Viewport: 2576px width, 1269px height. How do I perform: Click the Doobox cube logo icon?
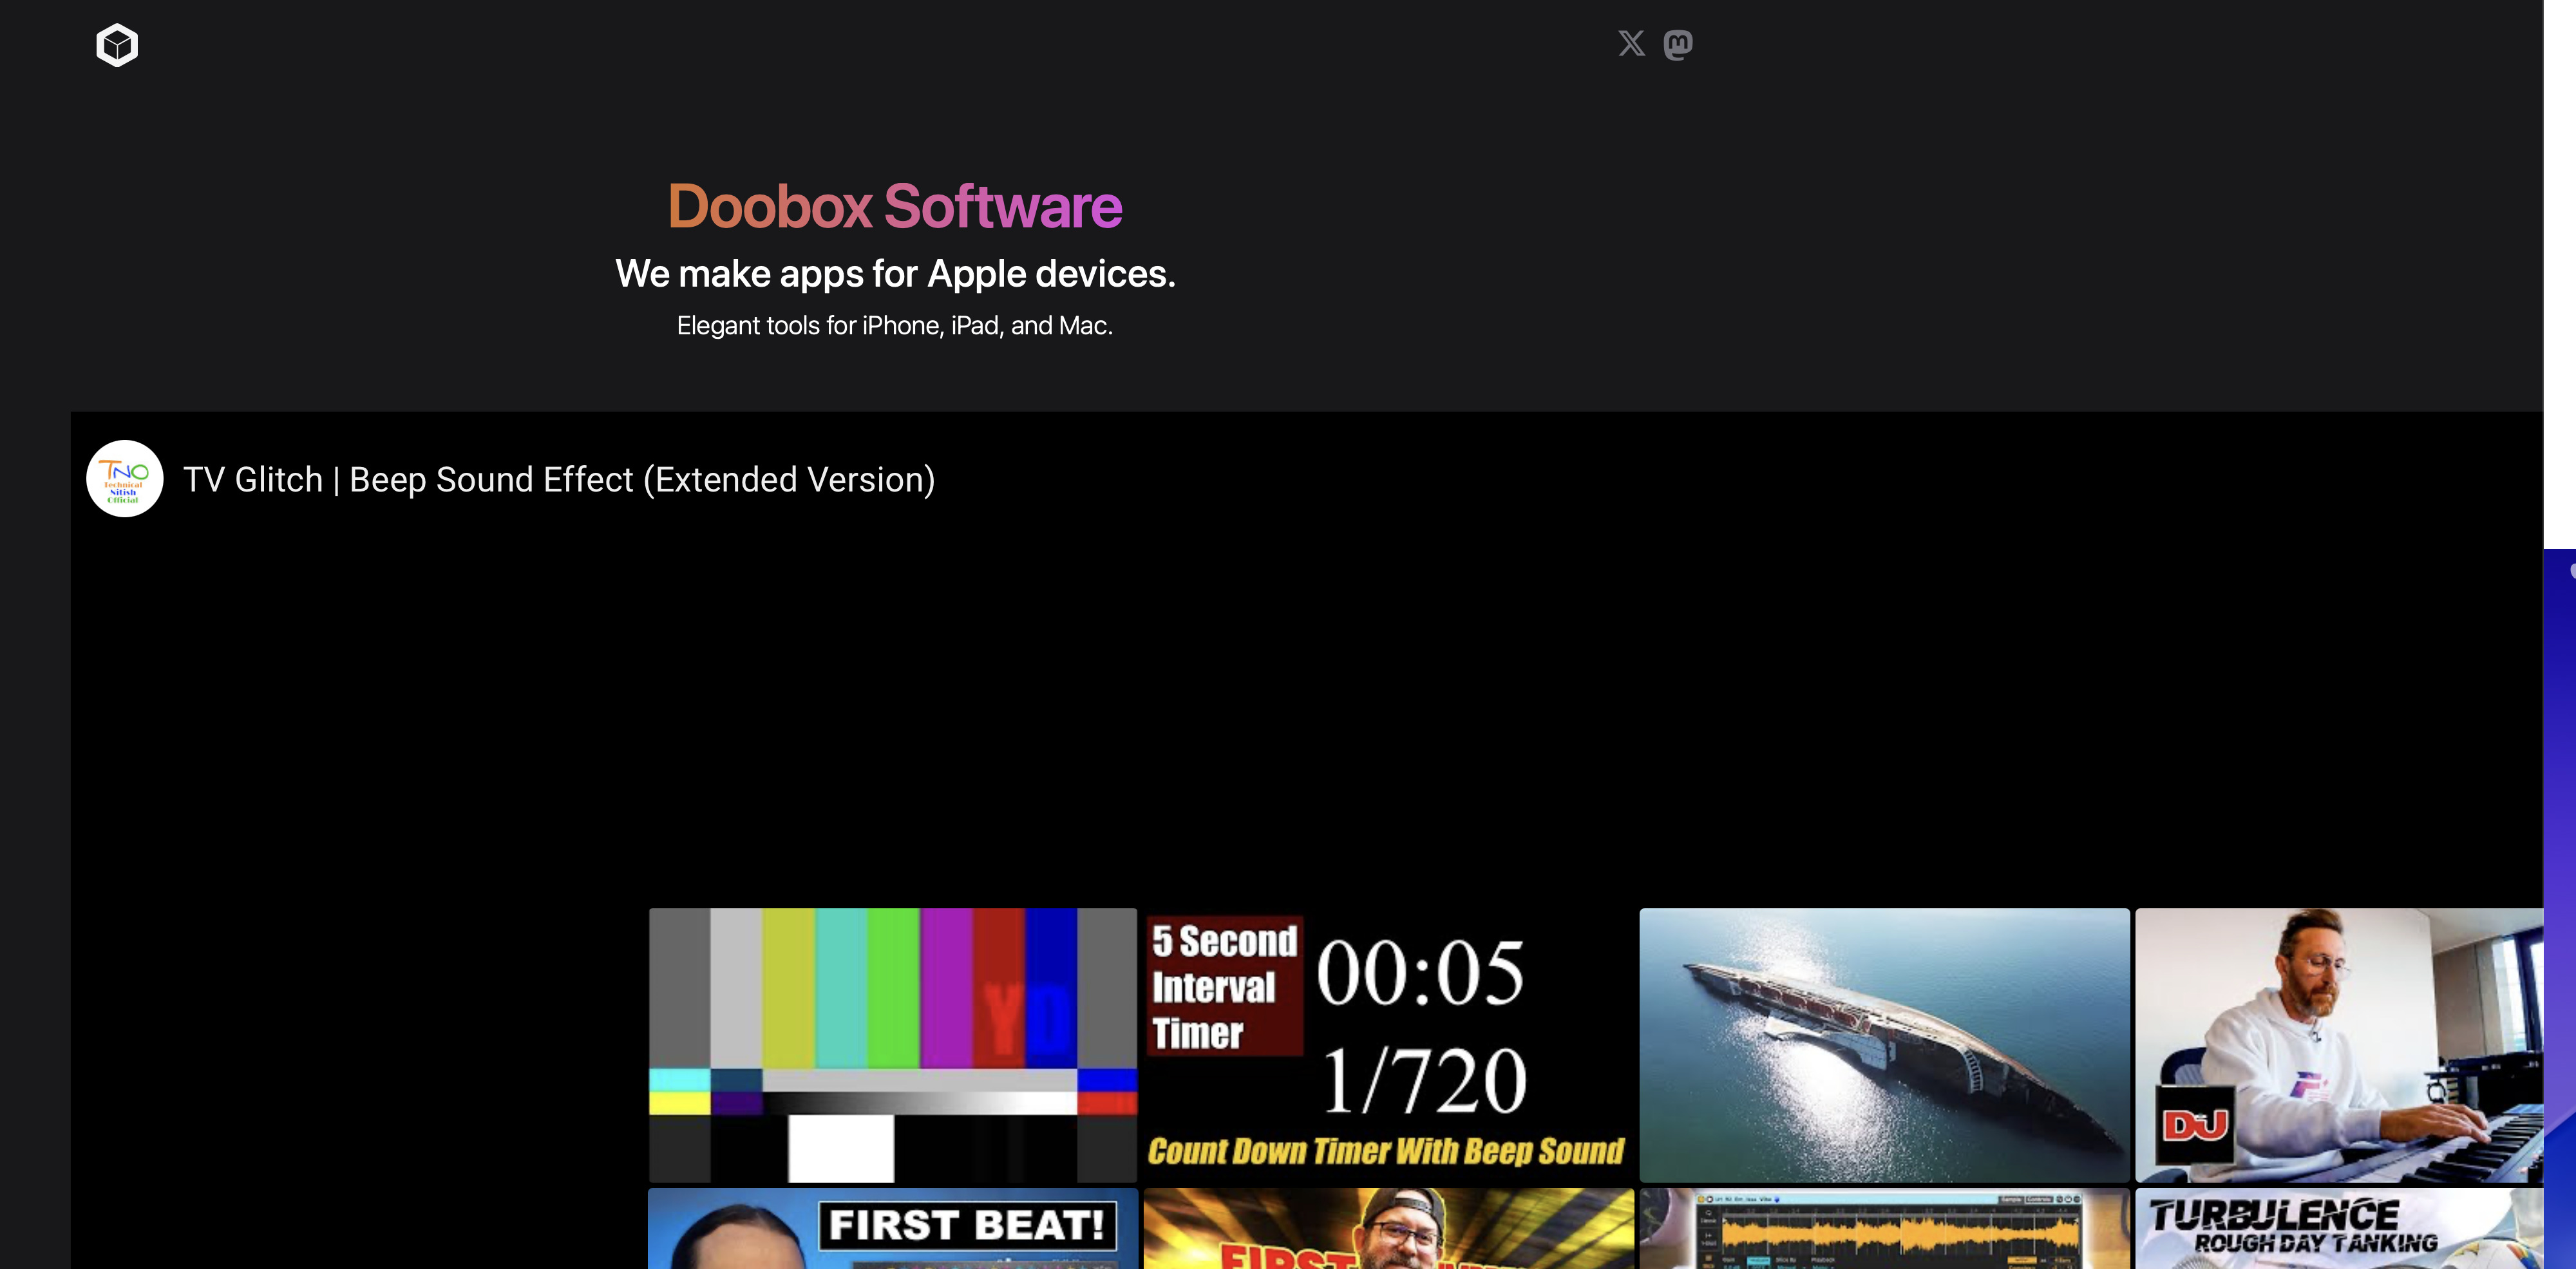pyautogui.click(x=117, y=45)
